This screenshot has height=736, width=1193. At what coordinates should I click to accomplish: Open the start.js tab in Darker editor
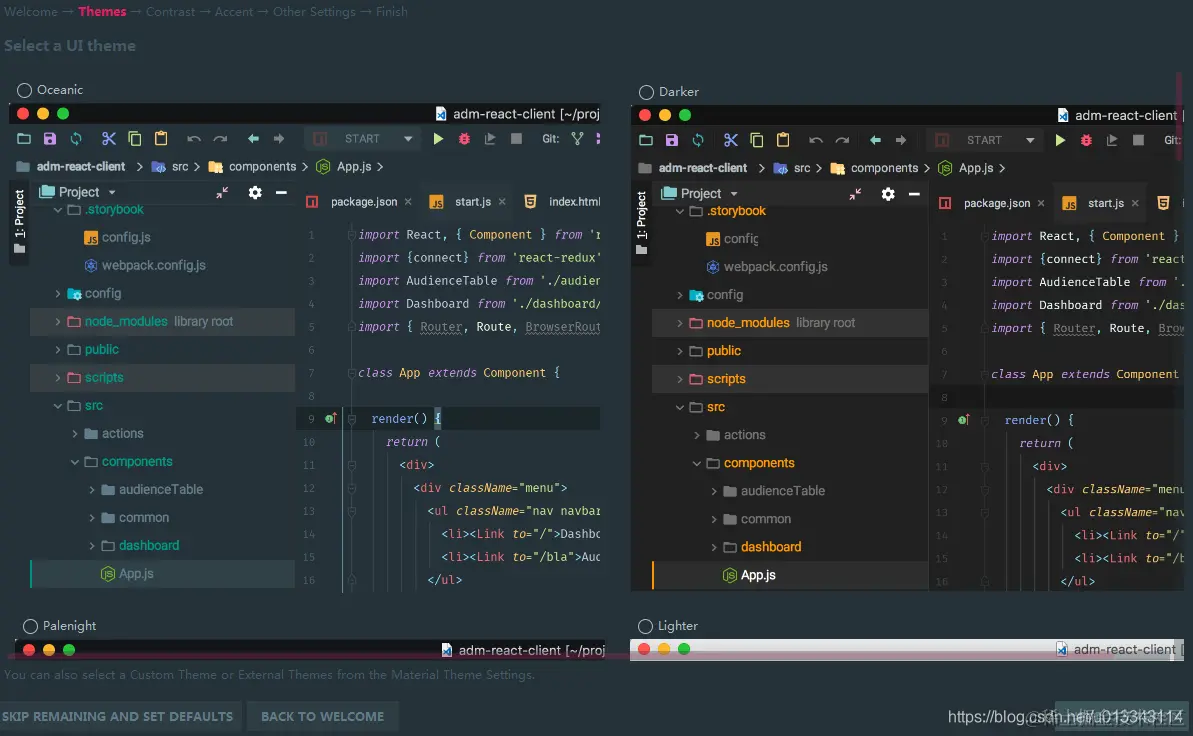click(x=1106, y=203)
